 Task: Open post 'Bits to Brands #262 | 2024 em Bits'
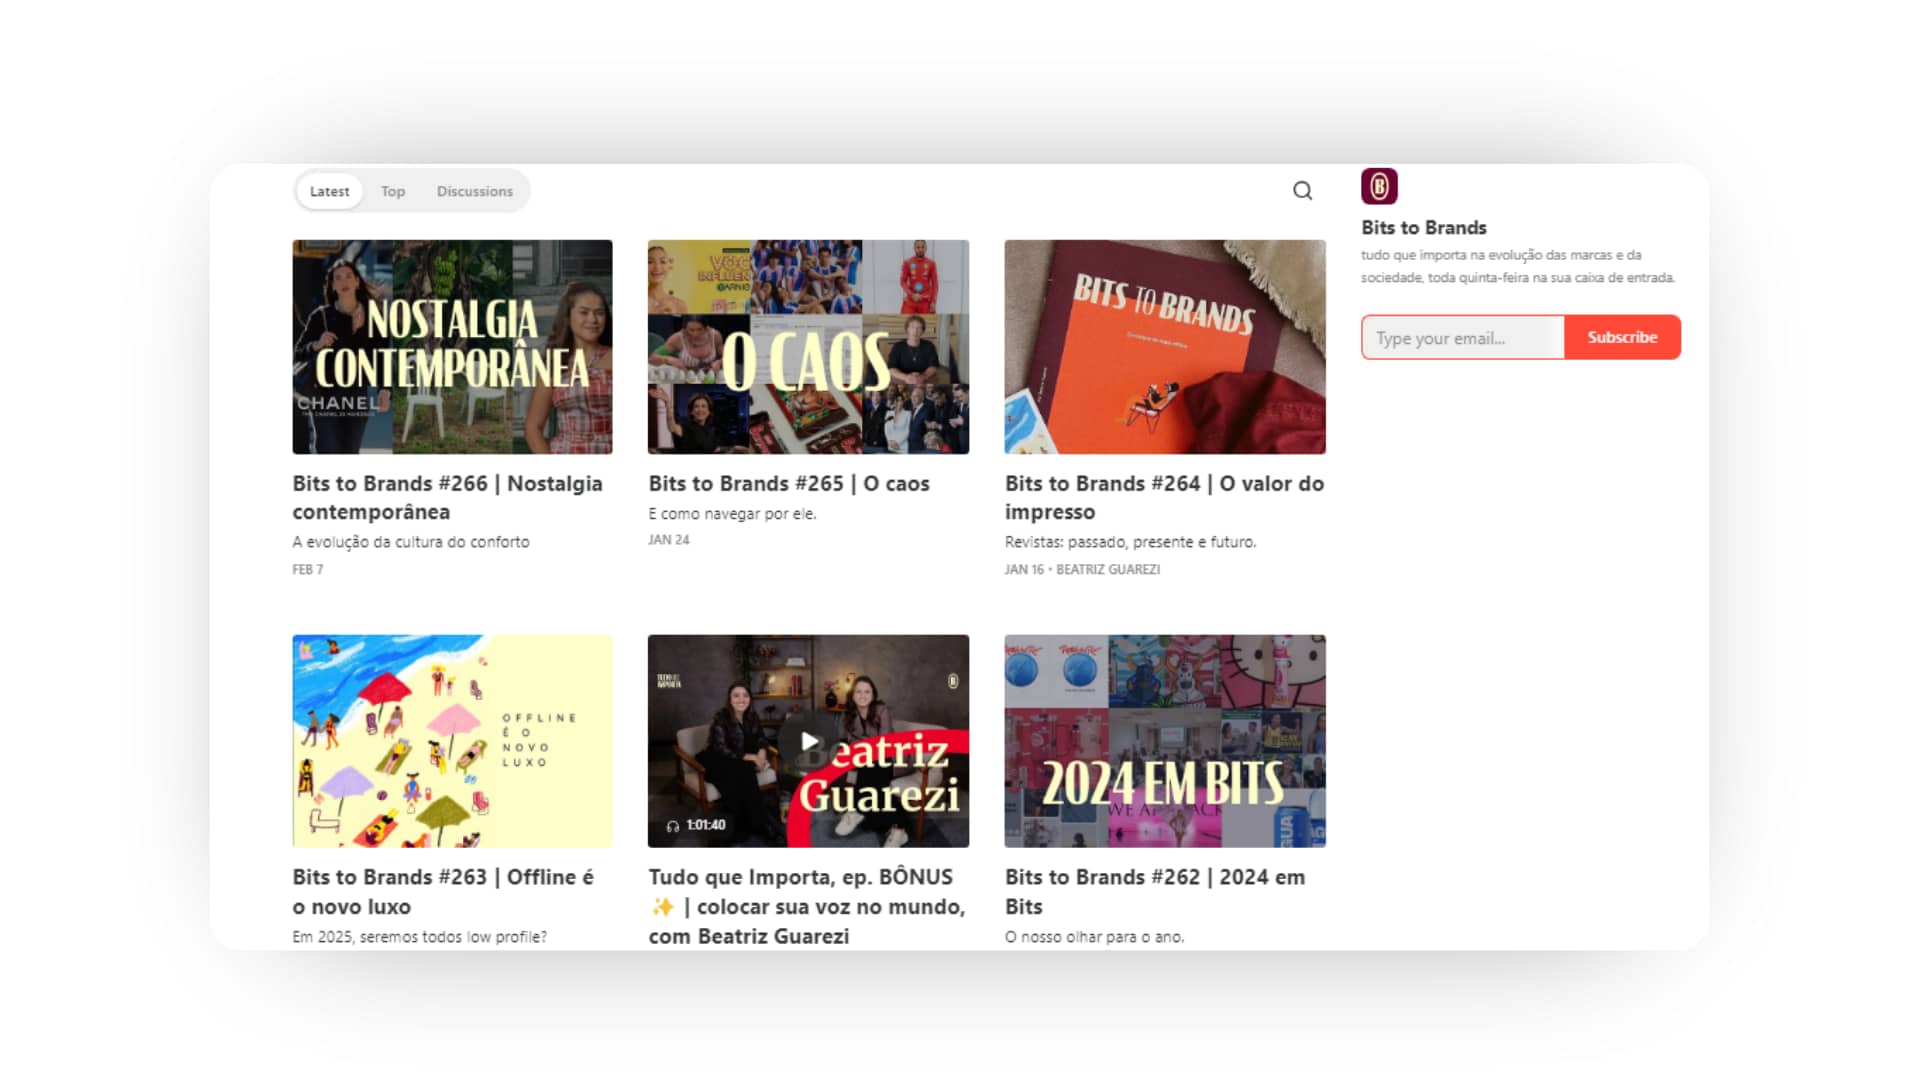click(x=1155, y=891)
